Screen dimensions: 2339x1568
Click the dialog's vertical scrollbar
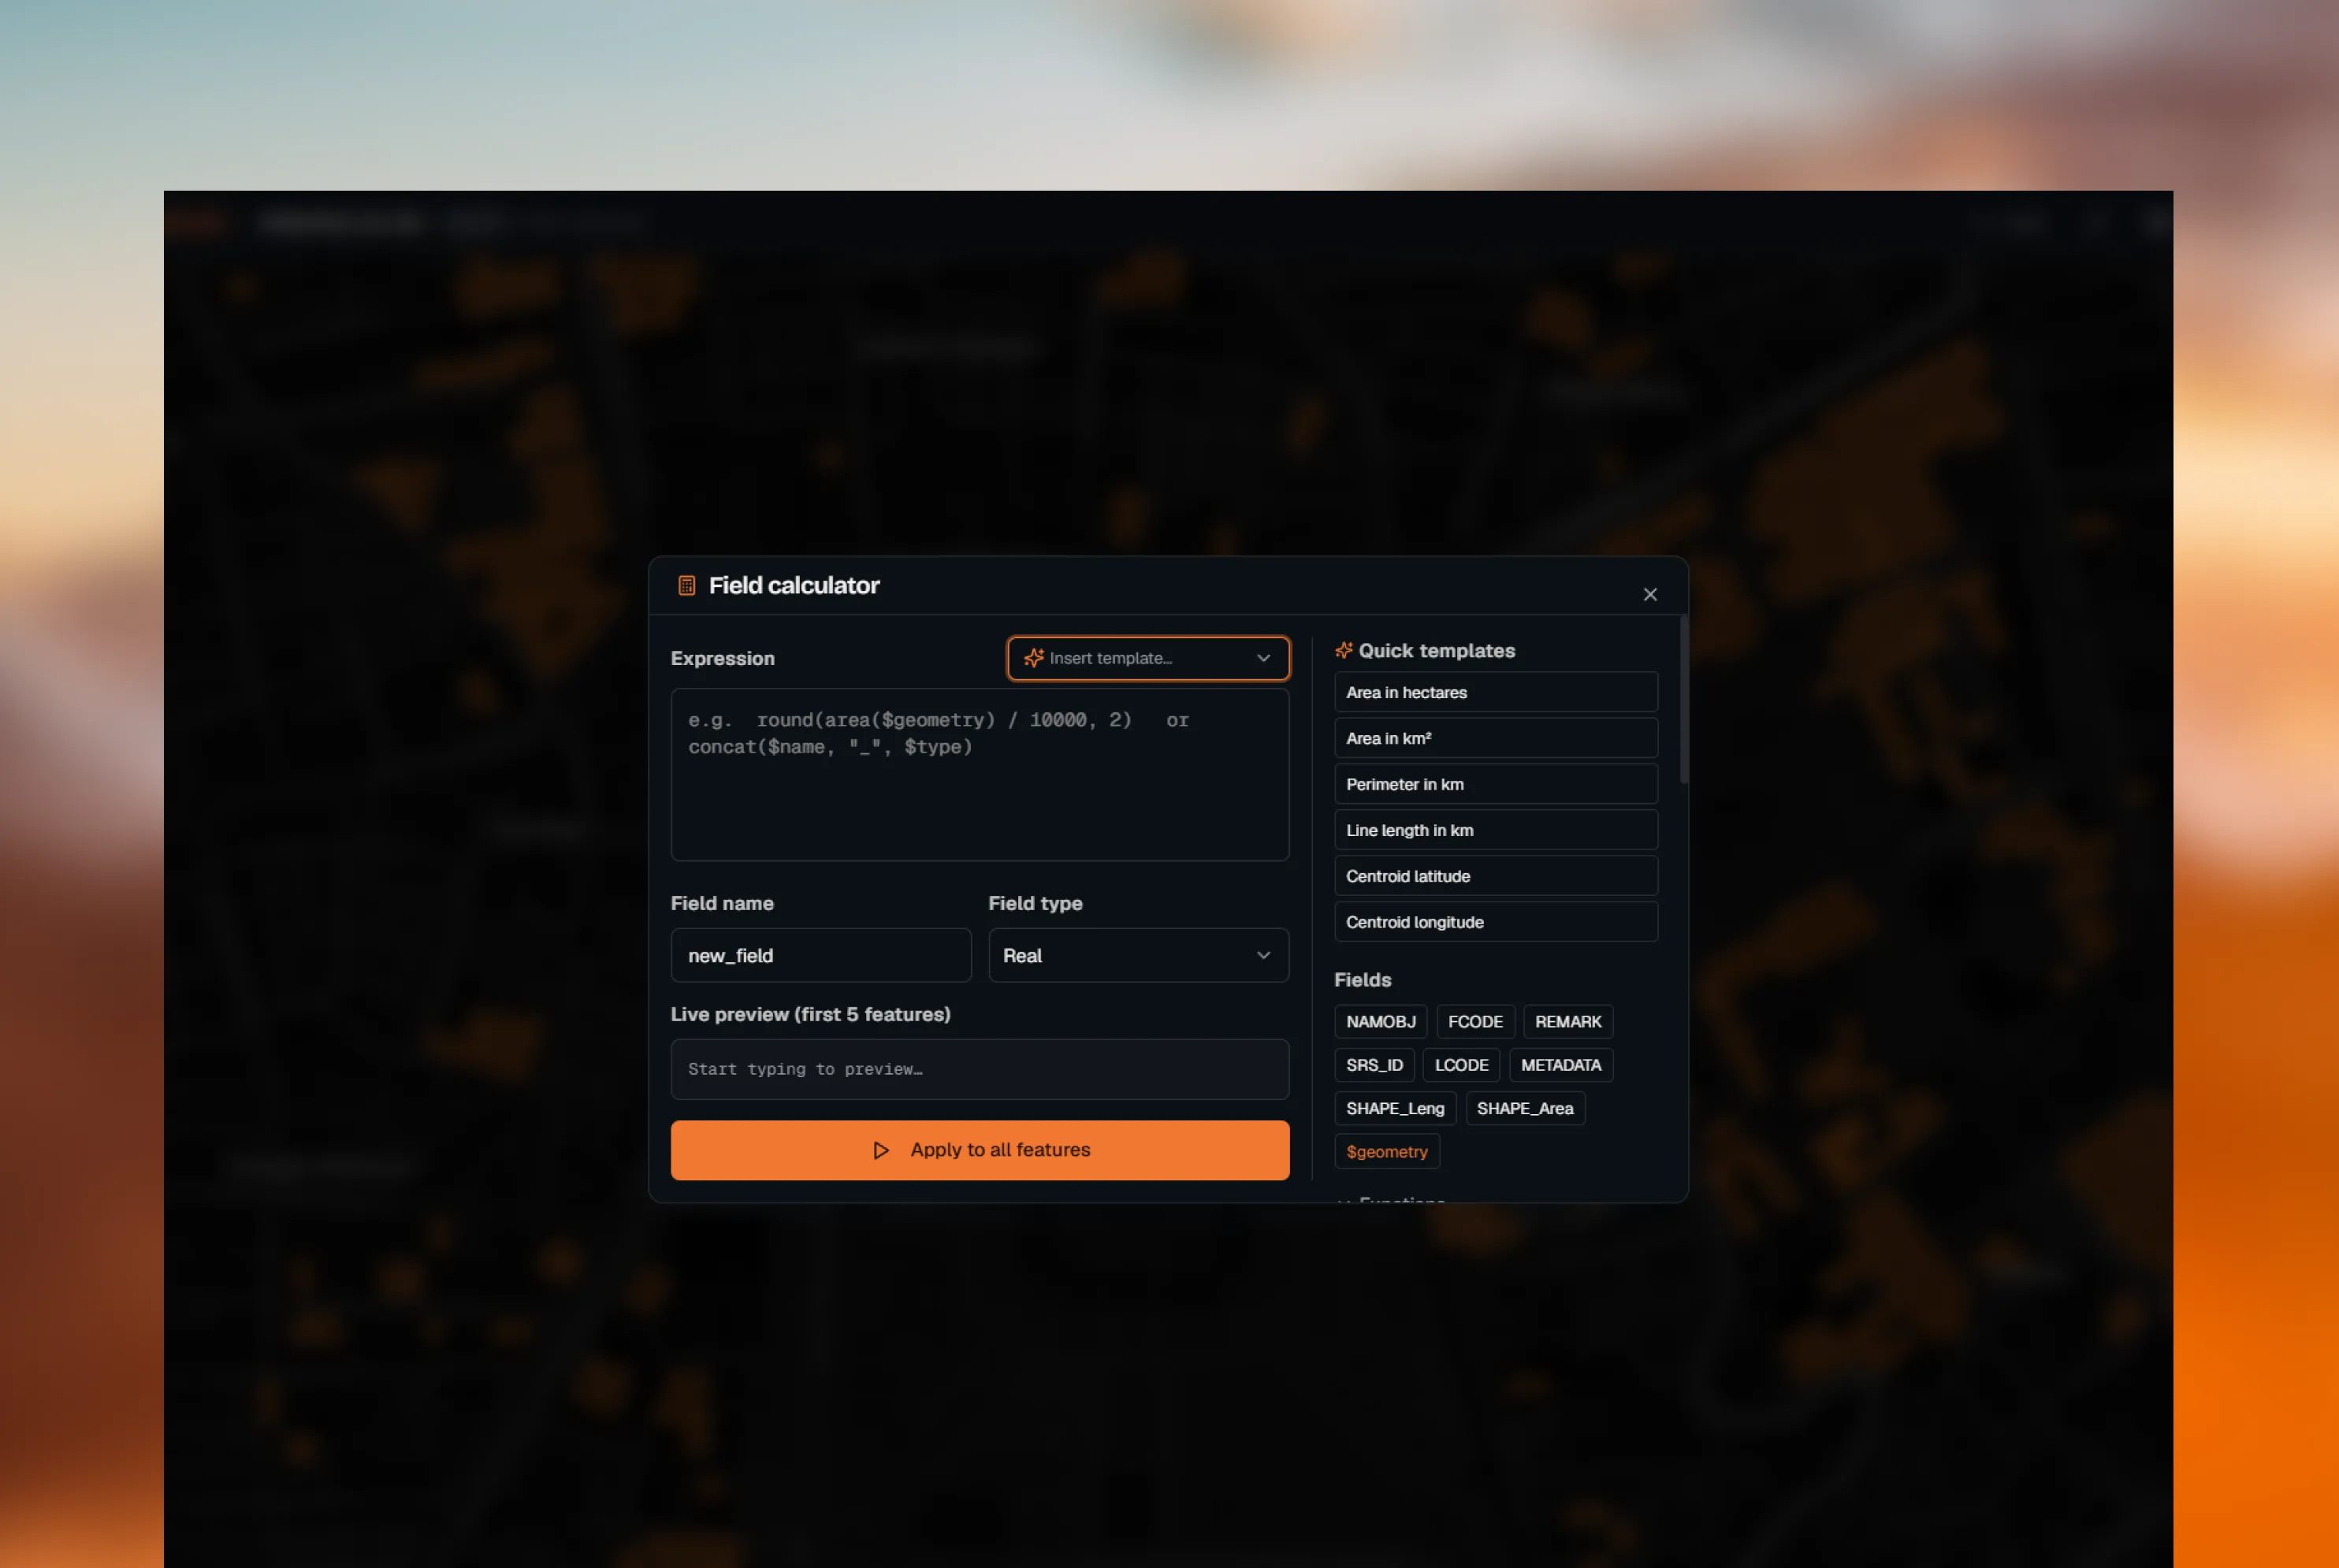click(1684, 700)
